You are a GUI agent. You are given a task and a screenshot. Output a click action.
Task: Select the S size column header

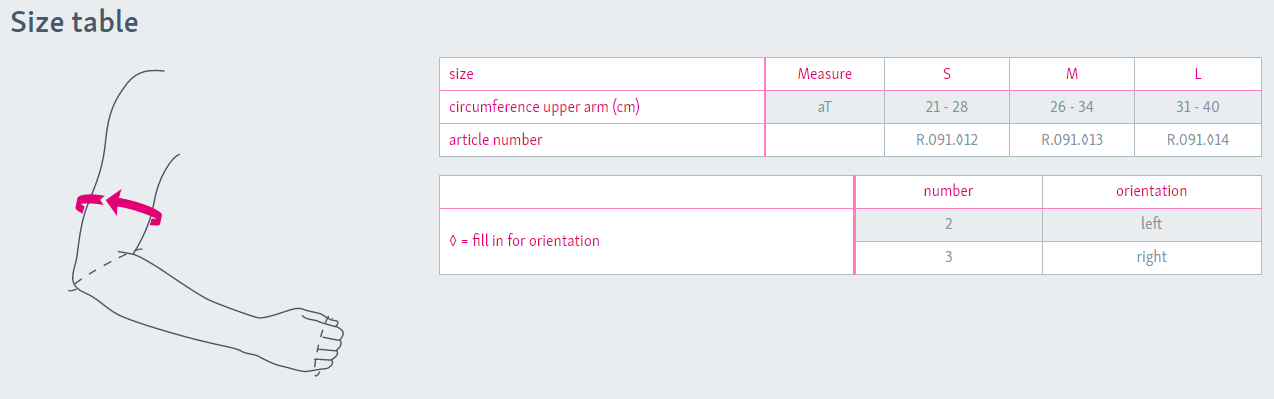(x=947, y=74)
